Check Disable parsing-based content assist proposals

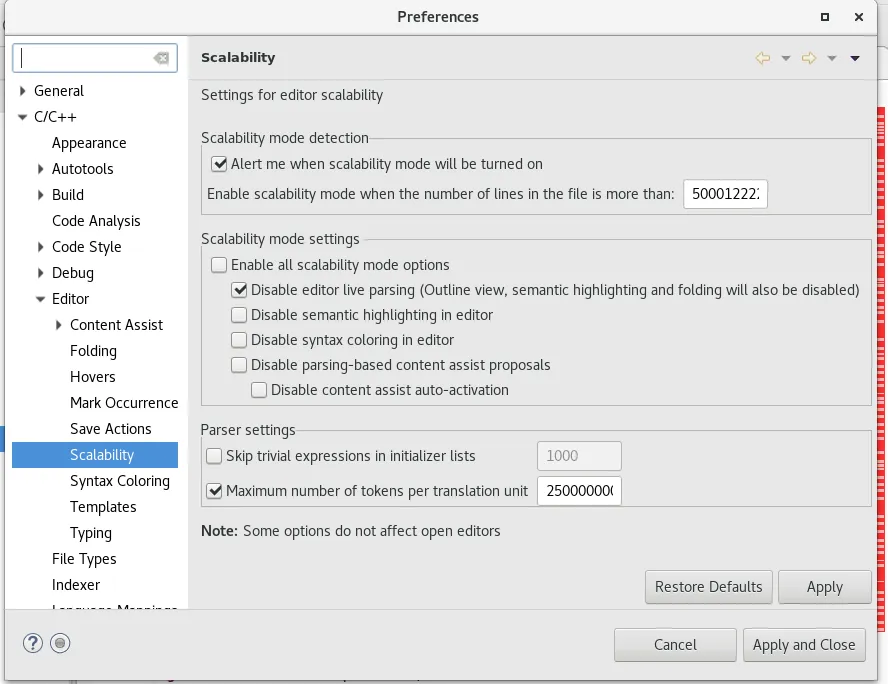(x=239, y=365)
